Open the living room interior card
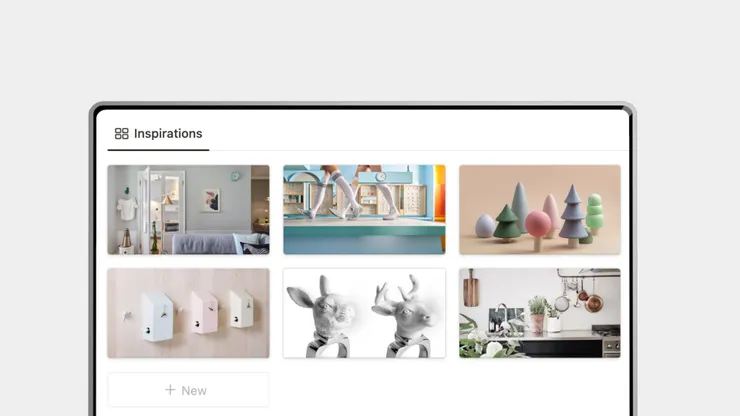Viewport: 740px width, 416px height. click(188, 210)
